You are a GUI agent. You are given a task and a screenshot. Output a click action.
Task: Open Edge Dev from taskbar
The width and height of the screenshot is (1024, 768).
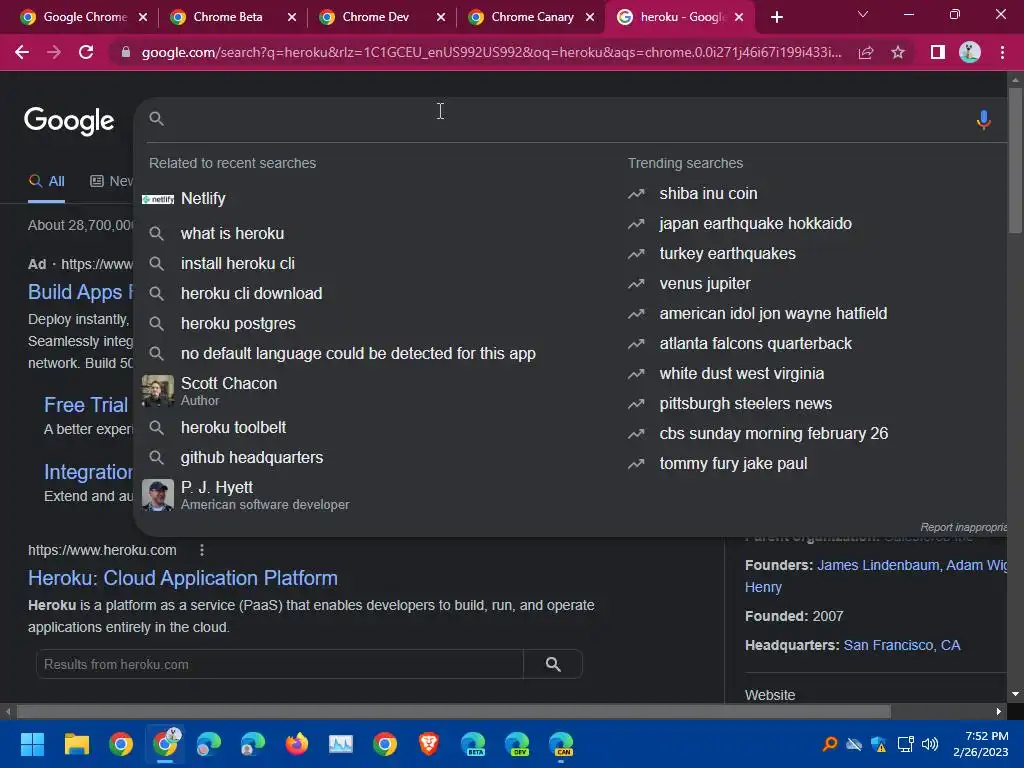pyautogui.click(x=517, y=744)
